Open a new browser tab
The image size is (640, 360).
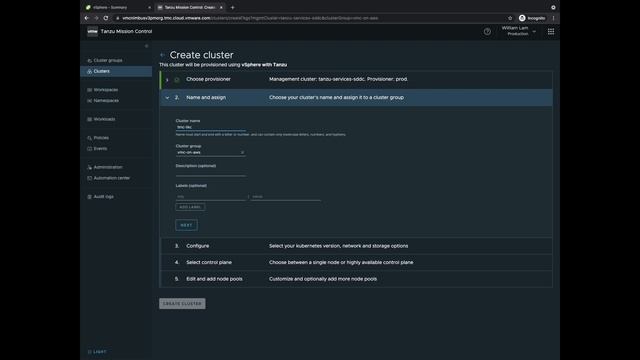(x=233, y=7)
